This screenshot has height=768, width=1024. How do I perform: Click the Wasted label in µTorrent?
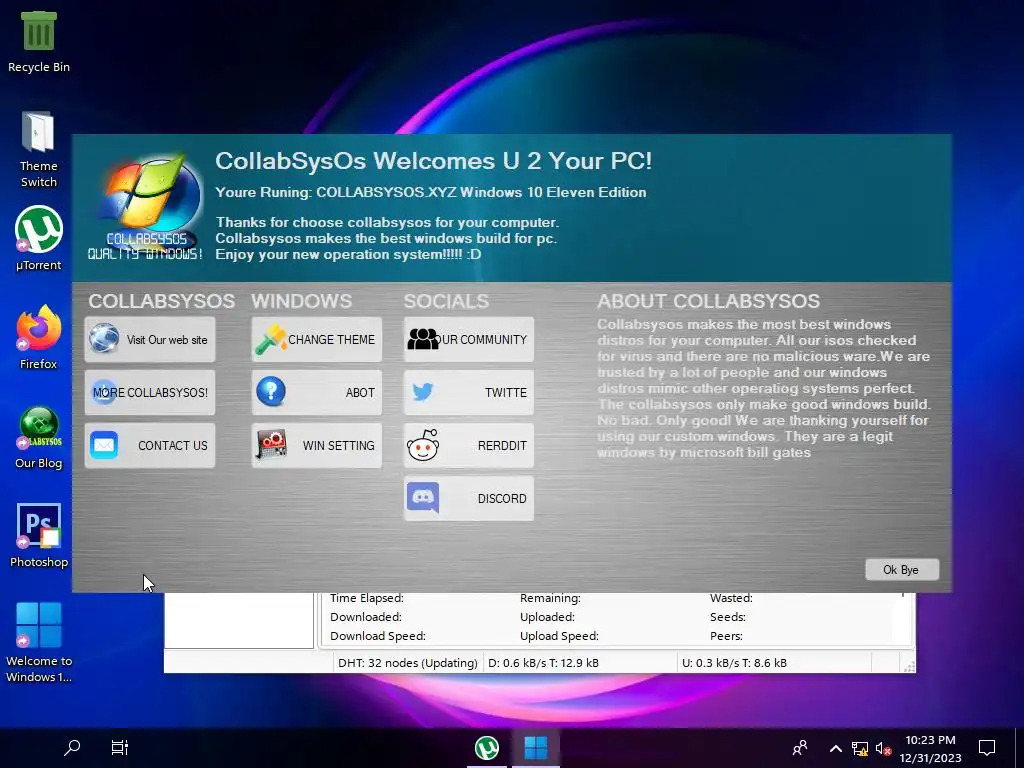731,598
